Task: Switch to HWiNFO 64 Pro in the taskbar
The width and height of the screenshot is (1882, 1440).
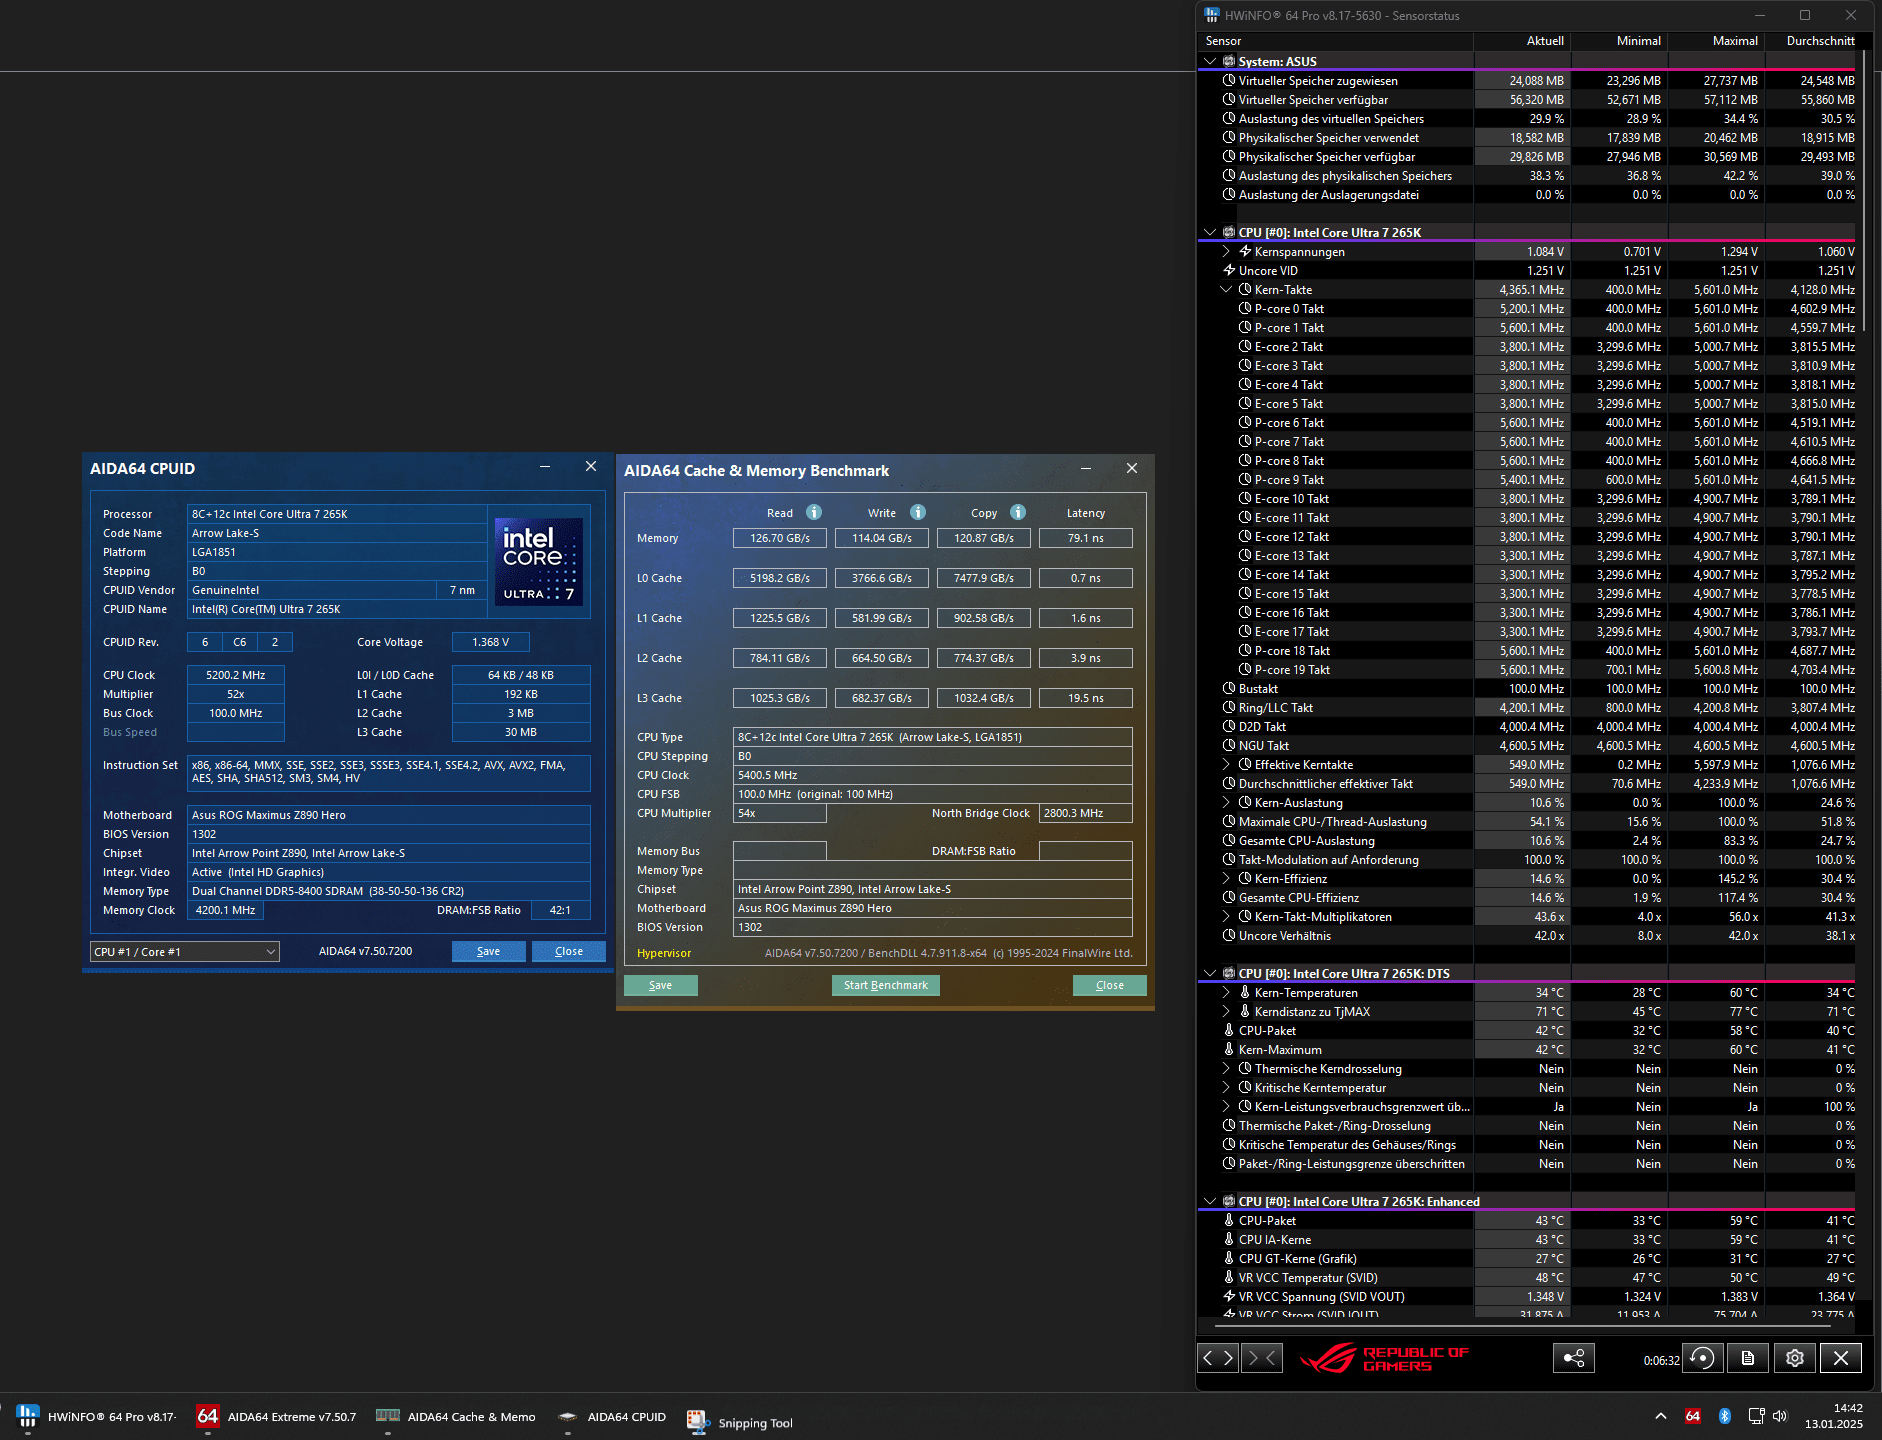Action: click(x=96, y=1416)
